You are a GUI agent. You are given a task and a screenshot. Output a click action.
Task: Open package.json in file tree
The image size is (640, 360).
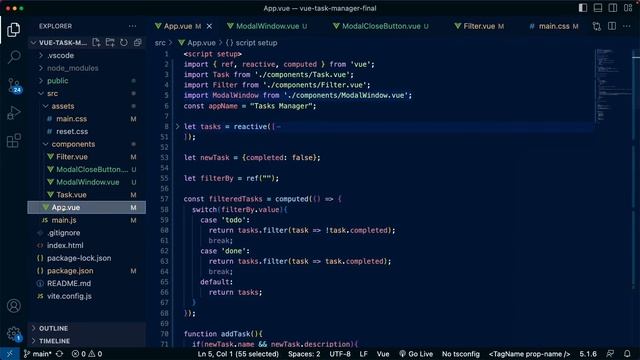click(x=70, y=271)
